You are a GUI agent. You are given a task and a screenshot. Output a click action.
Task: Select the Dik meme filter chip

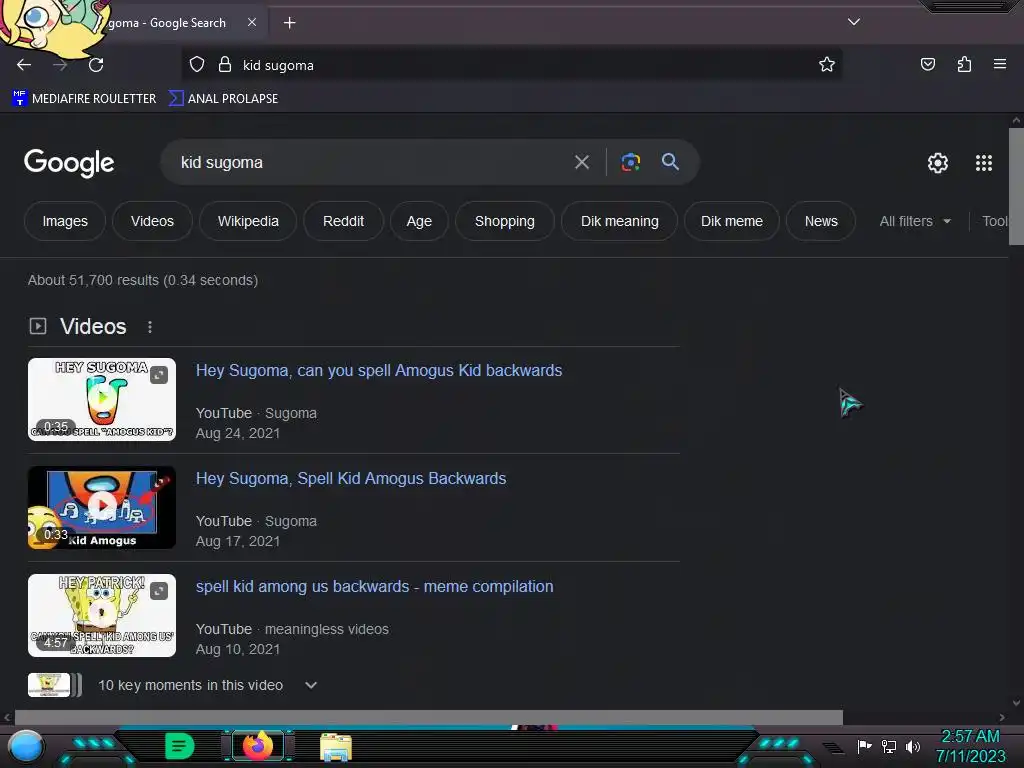click(731, 221)
